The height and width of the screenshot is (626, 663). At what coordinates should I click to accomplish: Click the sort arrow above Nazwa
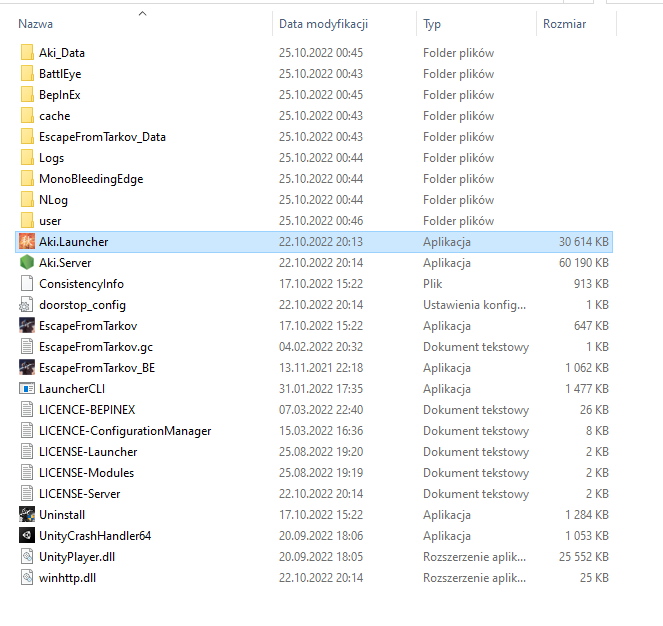click(x=142, y=14)
